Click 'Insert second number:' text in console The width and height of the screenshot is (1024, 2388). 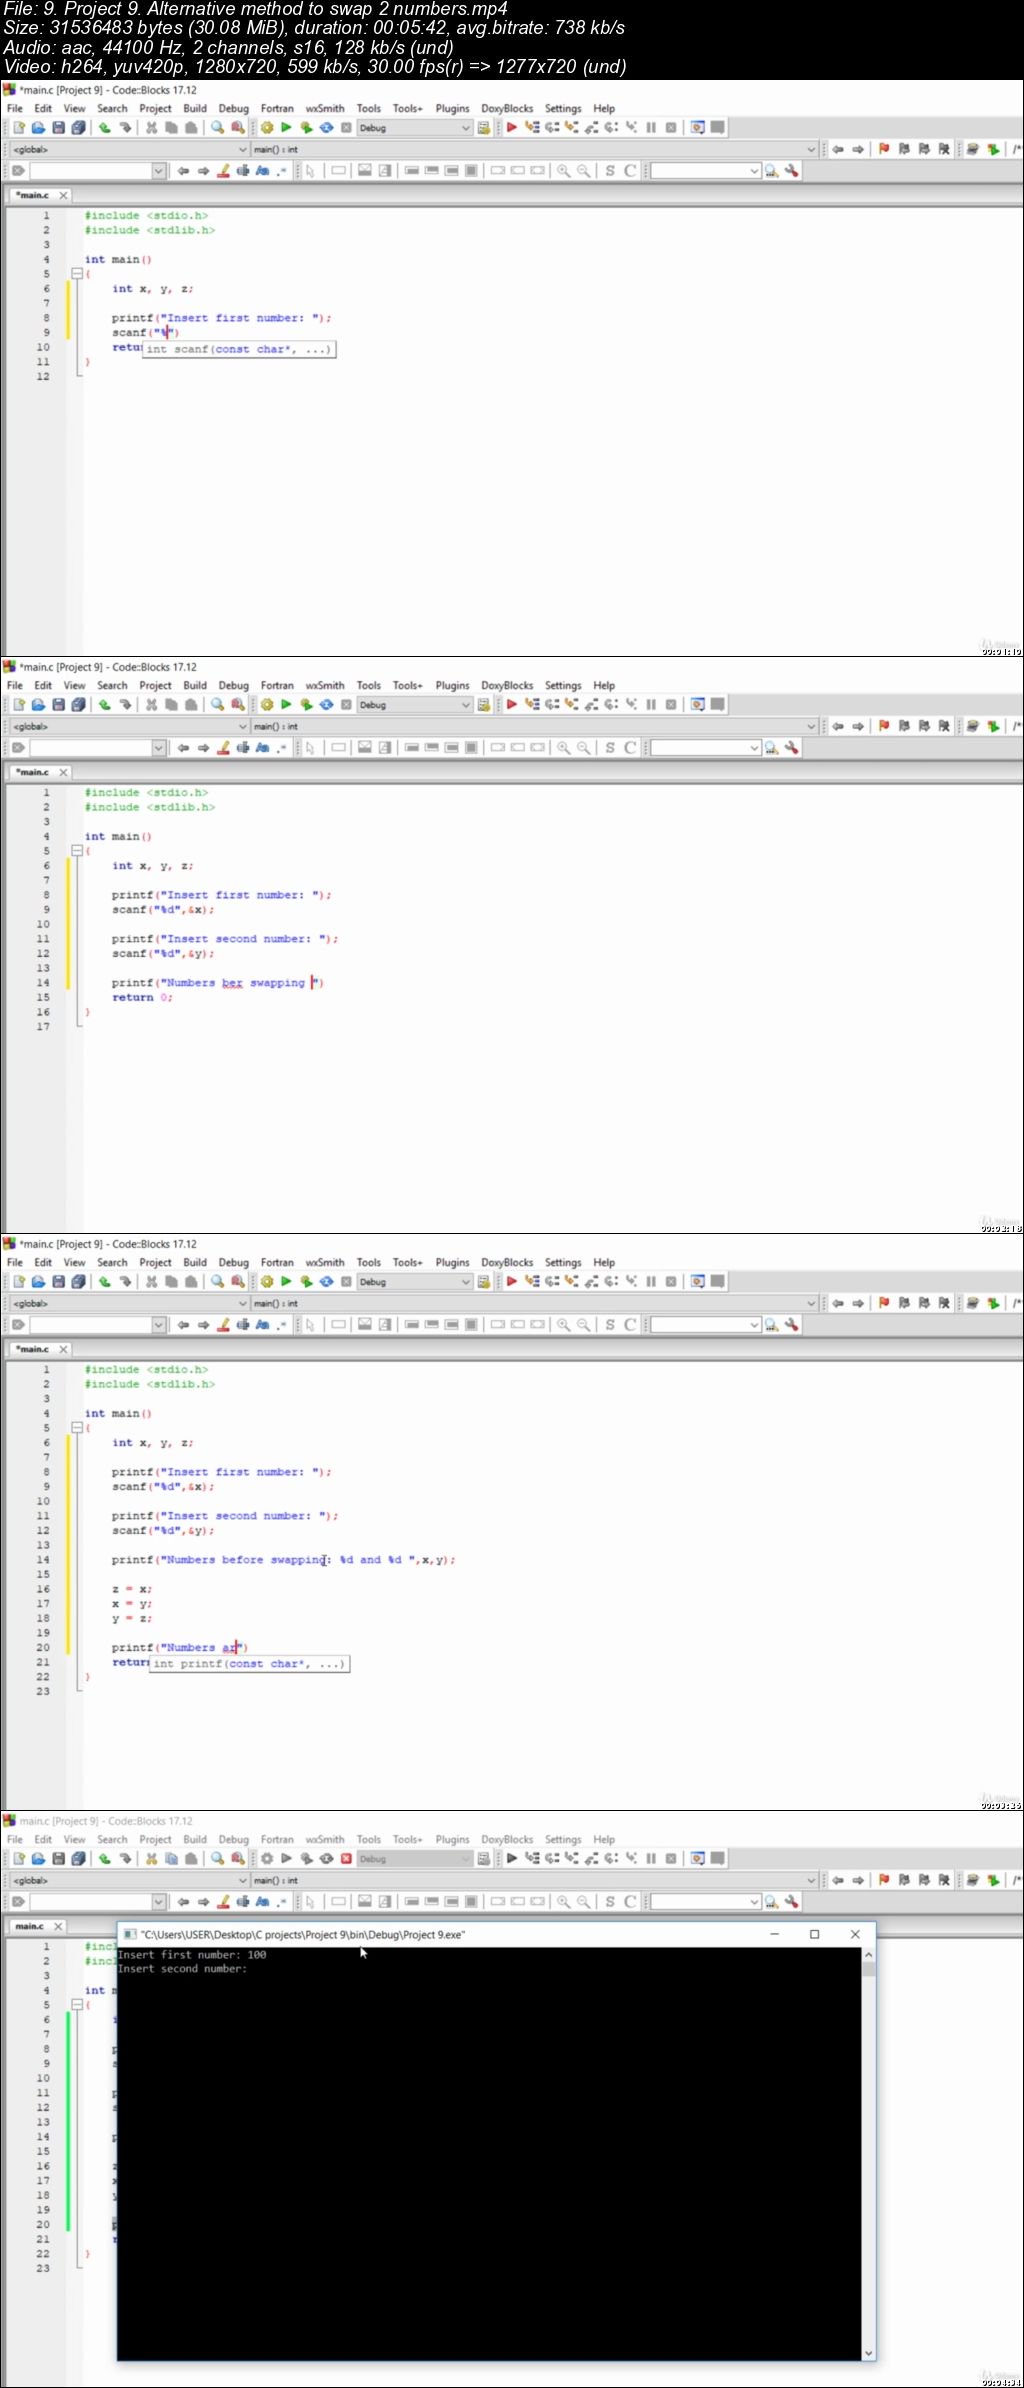coord(182,1968)
